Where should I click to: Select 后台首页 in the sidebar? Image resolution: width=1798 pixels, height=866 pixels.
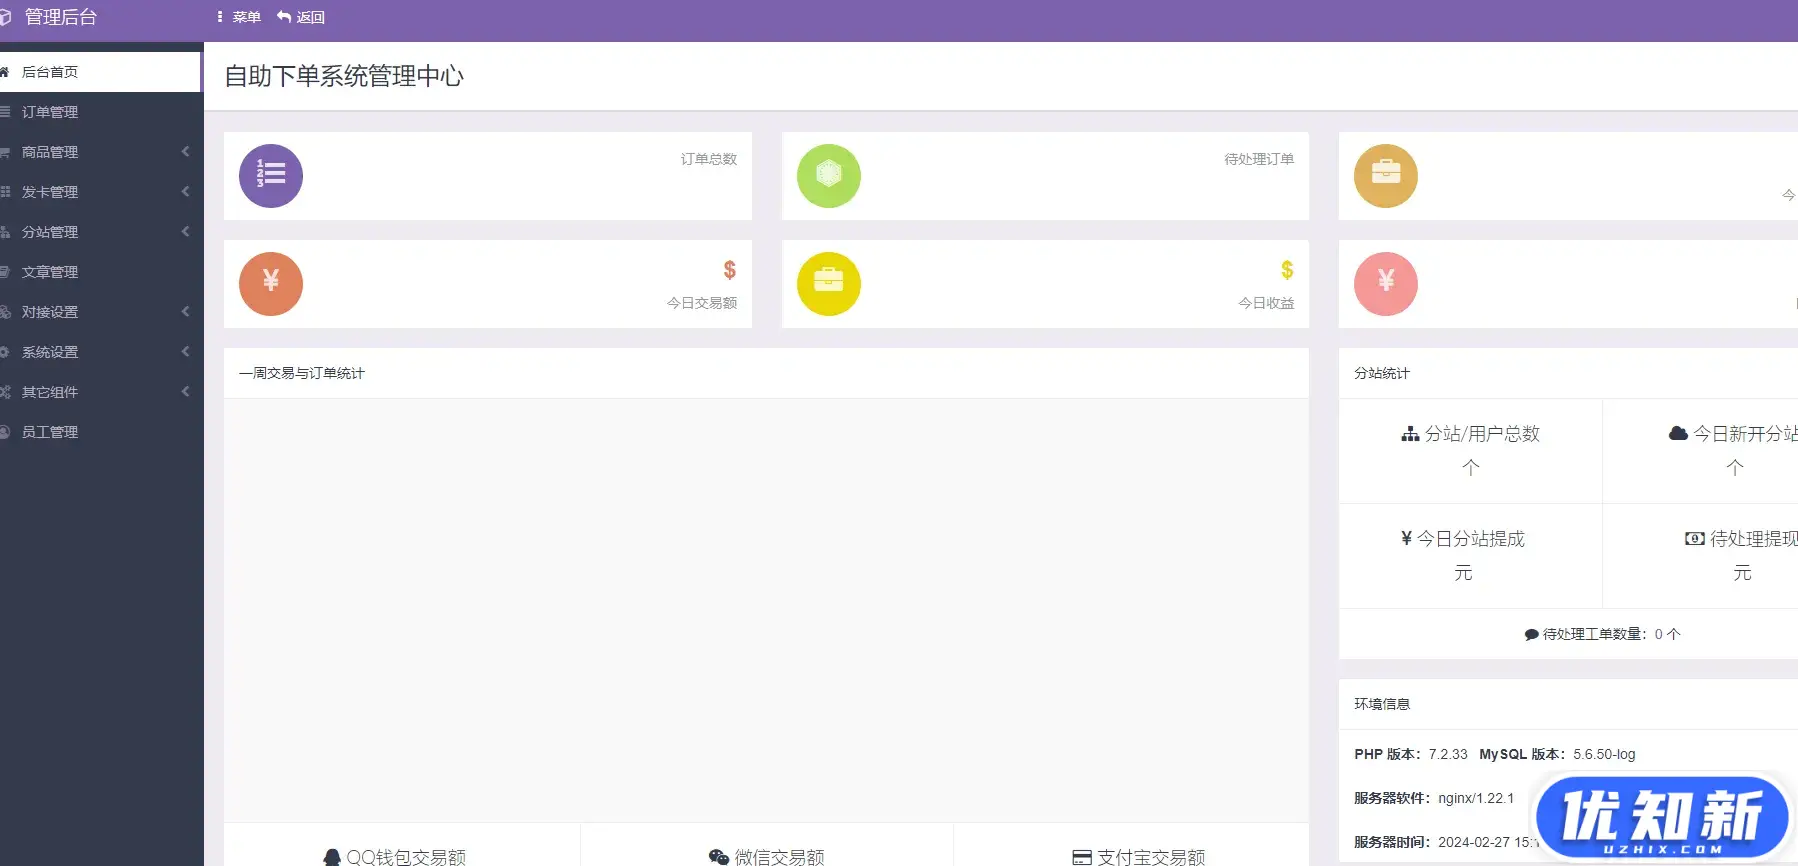pyautogui.click(x=50, y=72)
